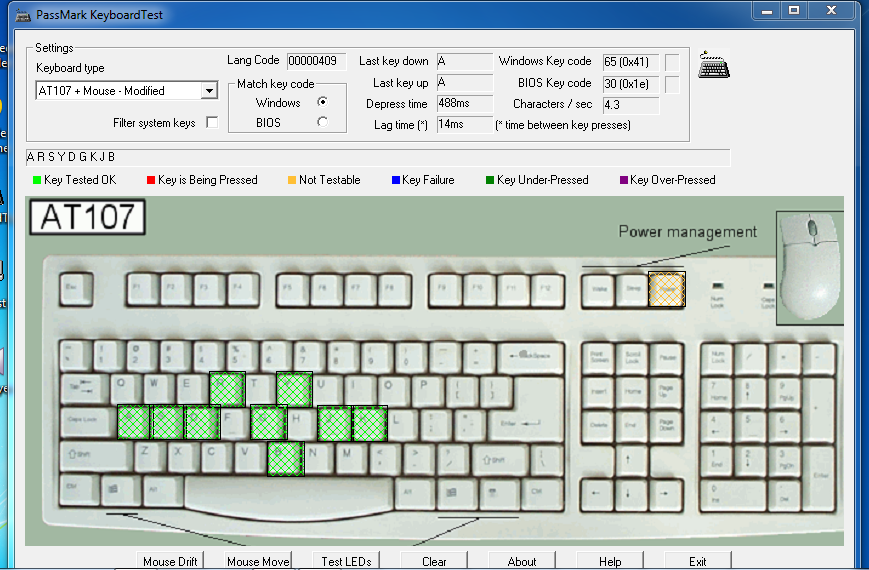Screen dimensions: 869x570
Task: Clear the tested keys with Clear button
Action: tap(434, 561)
